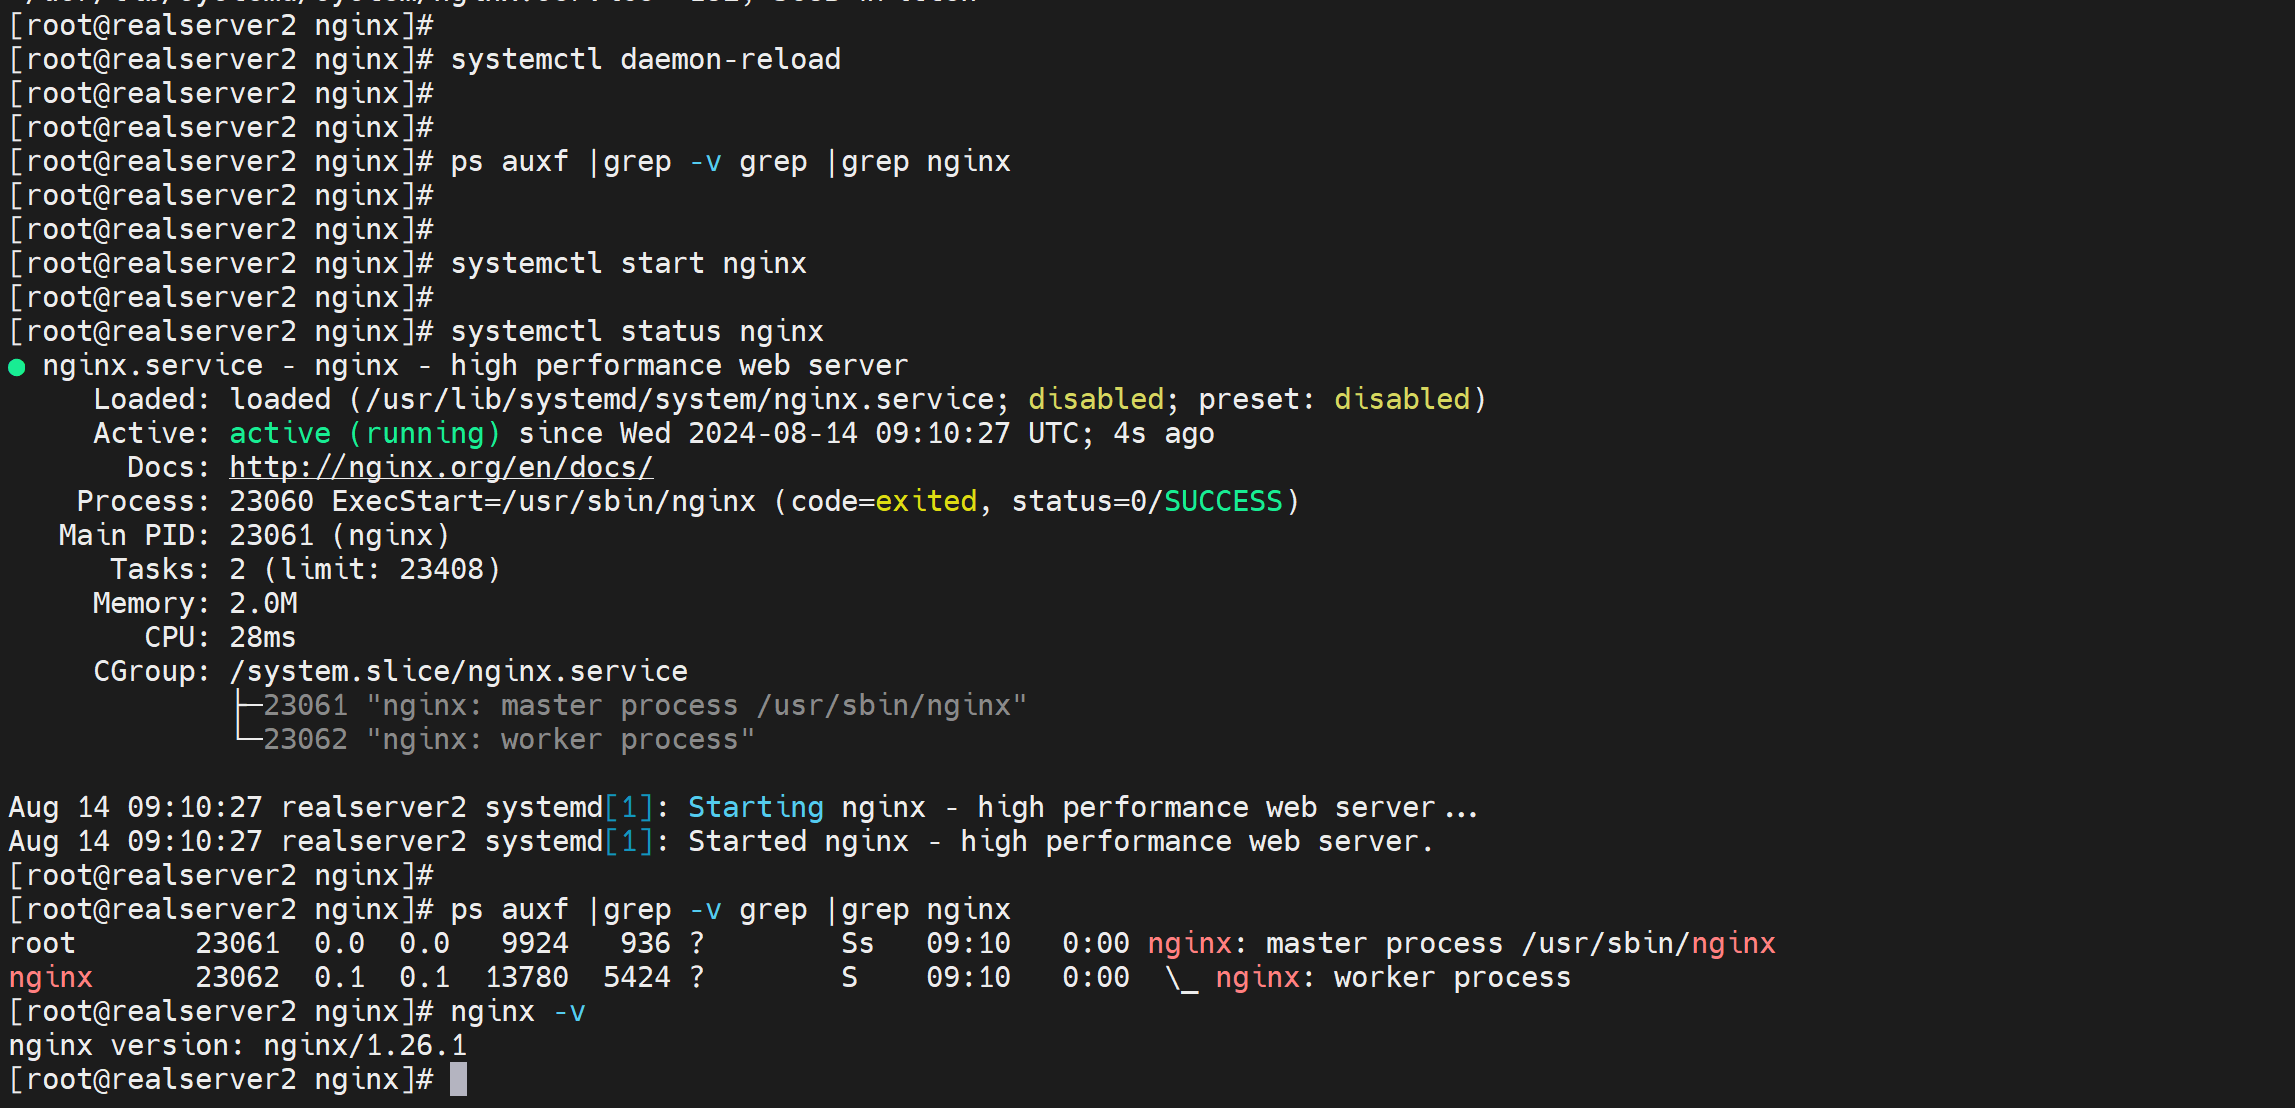Click the blue "Starting" log word
2295x1108 pixels.
tap(755, 808)
